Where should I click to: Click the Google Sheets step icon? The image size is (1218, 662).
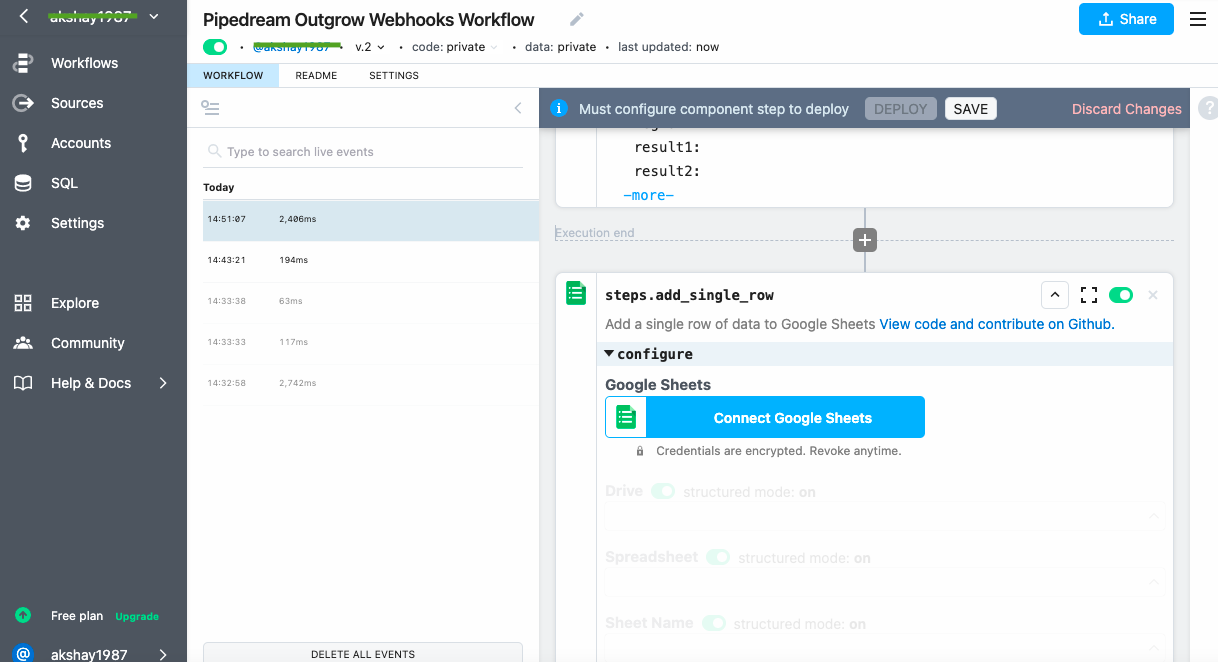point(576,293)
